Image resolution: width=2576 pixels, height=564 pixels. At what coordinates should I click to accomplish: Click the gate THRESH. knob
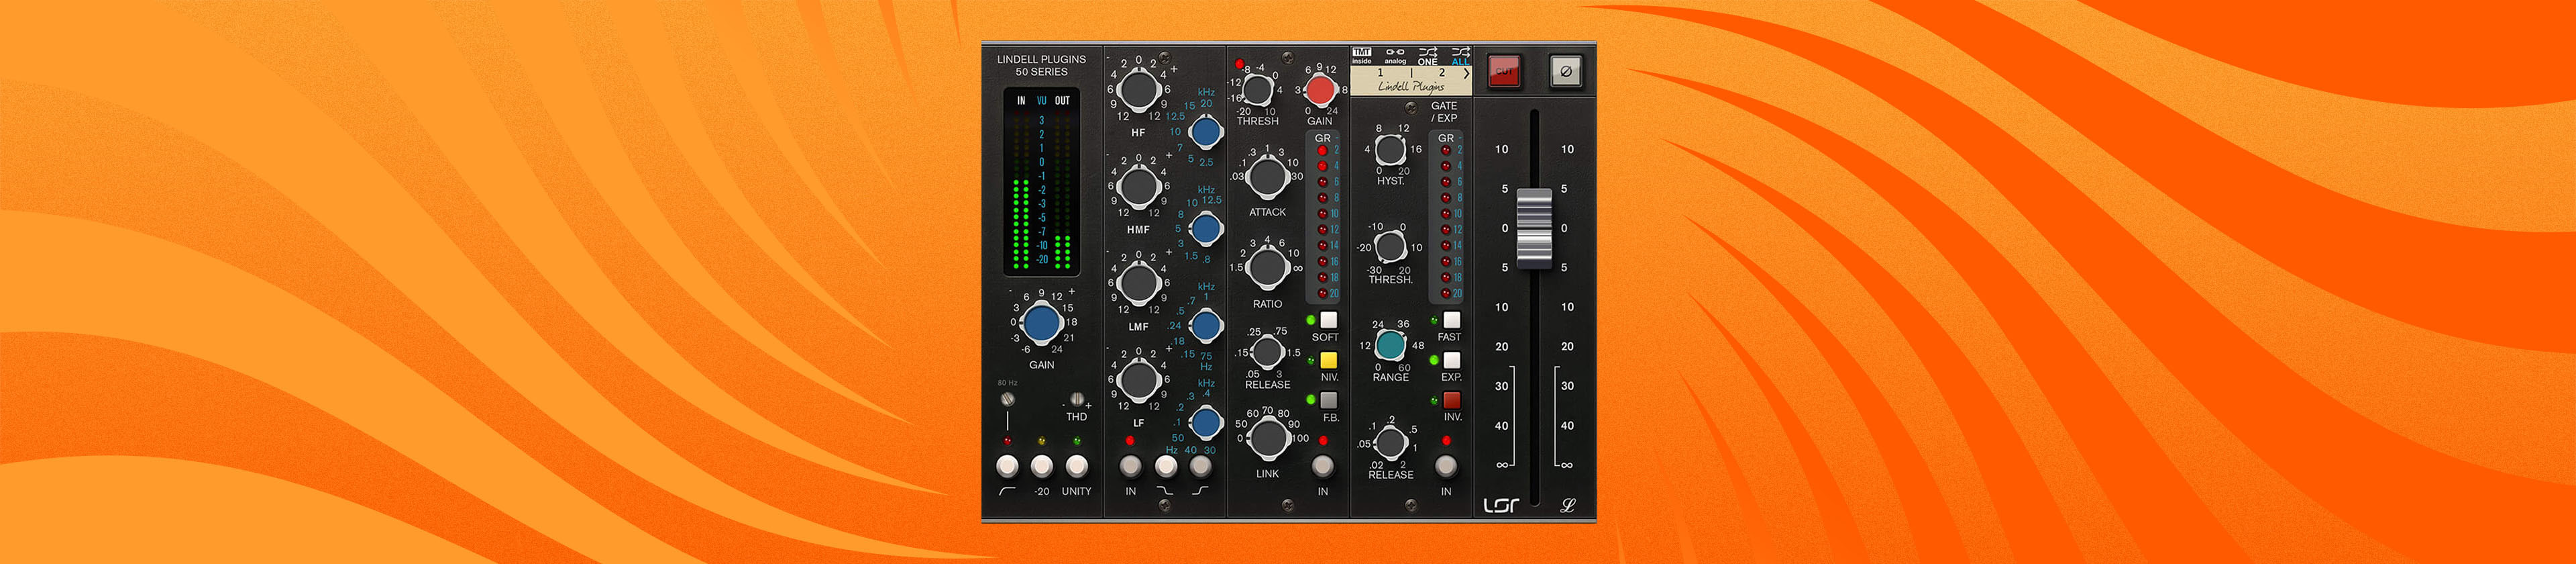tap(1390, 246)
